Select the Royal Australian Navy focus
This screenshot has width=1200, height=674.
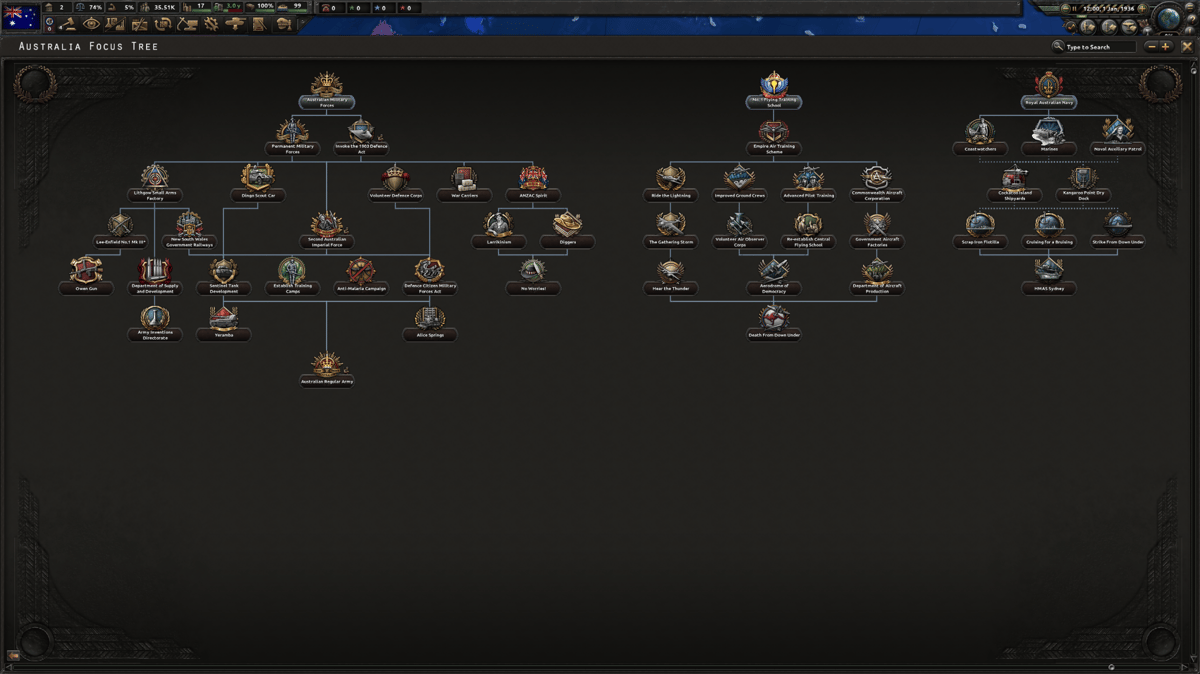coord(1049,89)
